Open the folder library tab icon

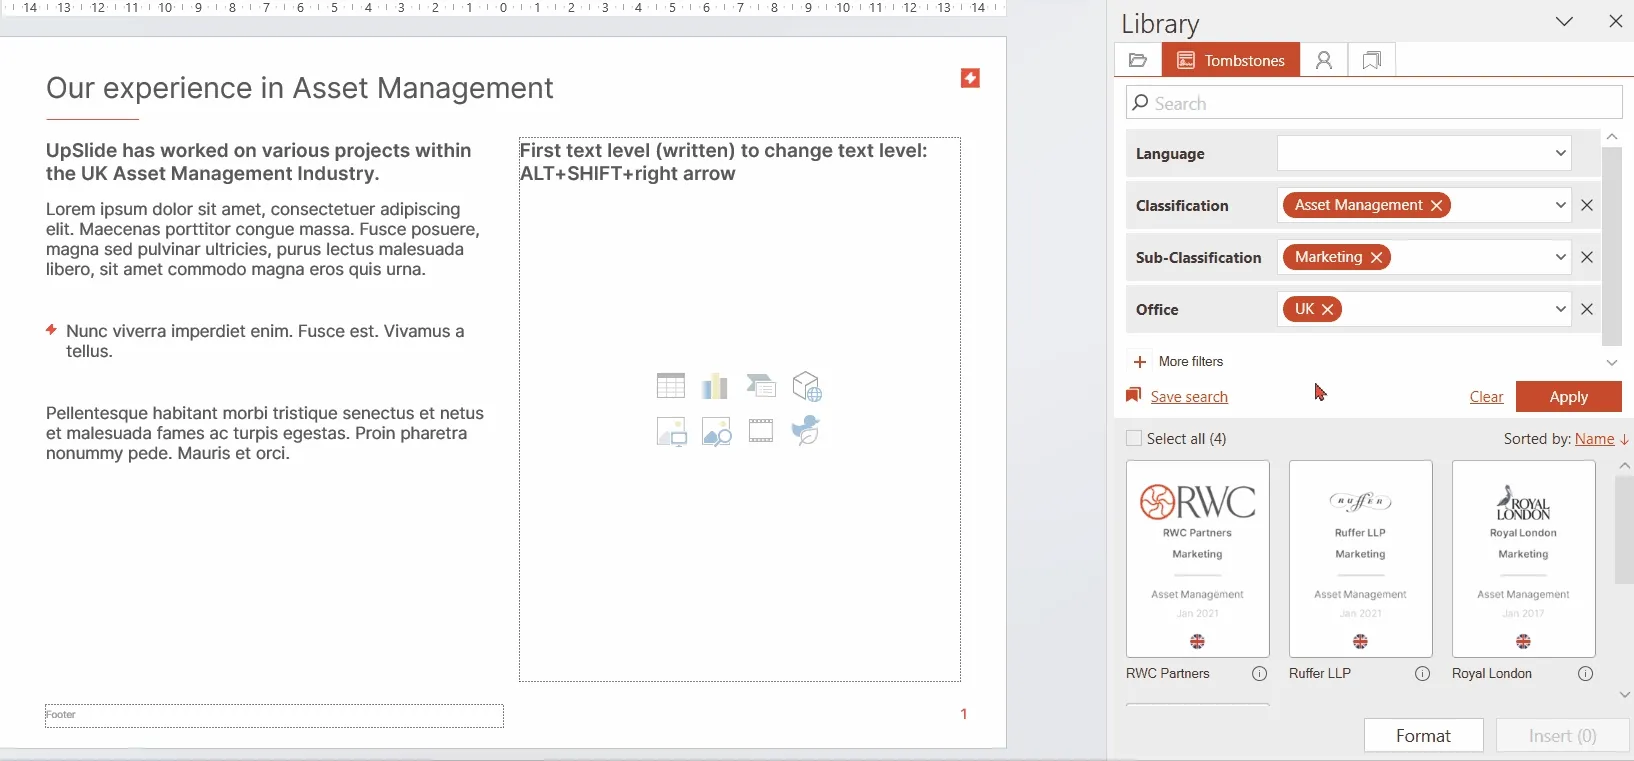click(1138, 60)
